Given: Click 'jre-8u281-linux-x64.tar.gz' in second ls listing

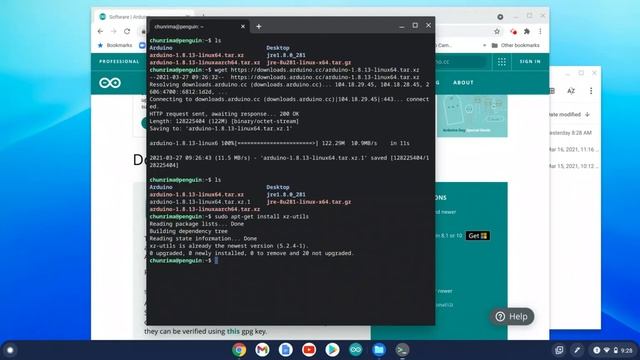Looking at the screenshot, I should click(309, 202).
